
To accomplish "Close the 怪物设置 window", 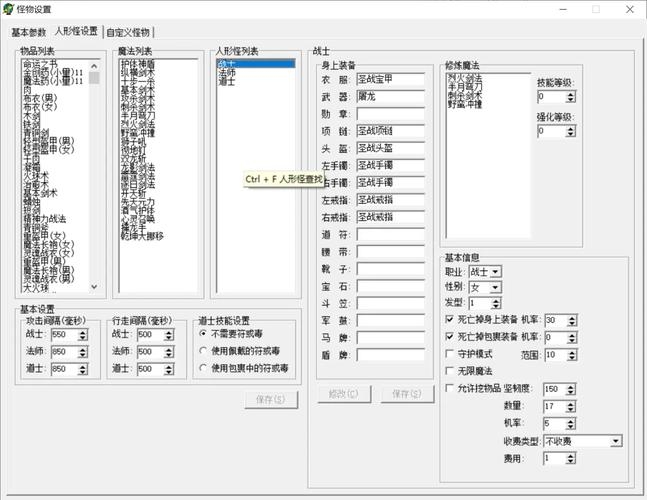I will (x=630, y=9).
